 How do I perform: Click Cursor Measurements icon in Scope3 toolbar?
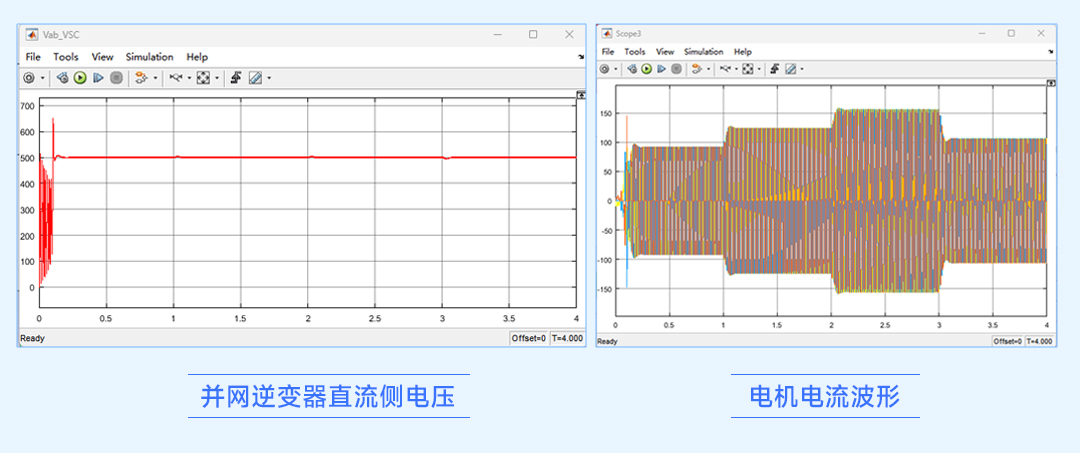791,69
